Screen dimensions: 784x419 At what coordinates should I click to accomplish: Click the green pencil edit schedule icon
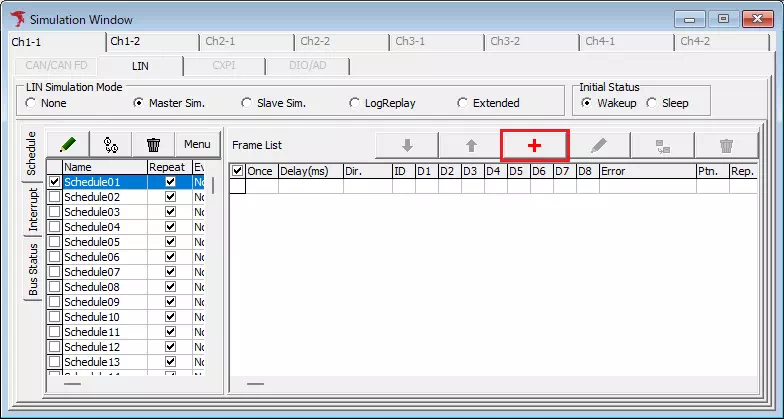click(68, 145)
